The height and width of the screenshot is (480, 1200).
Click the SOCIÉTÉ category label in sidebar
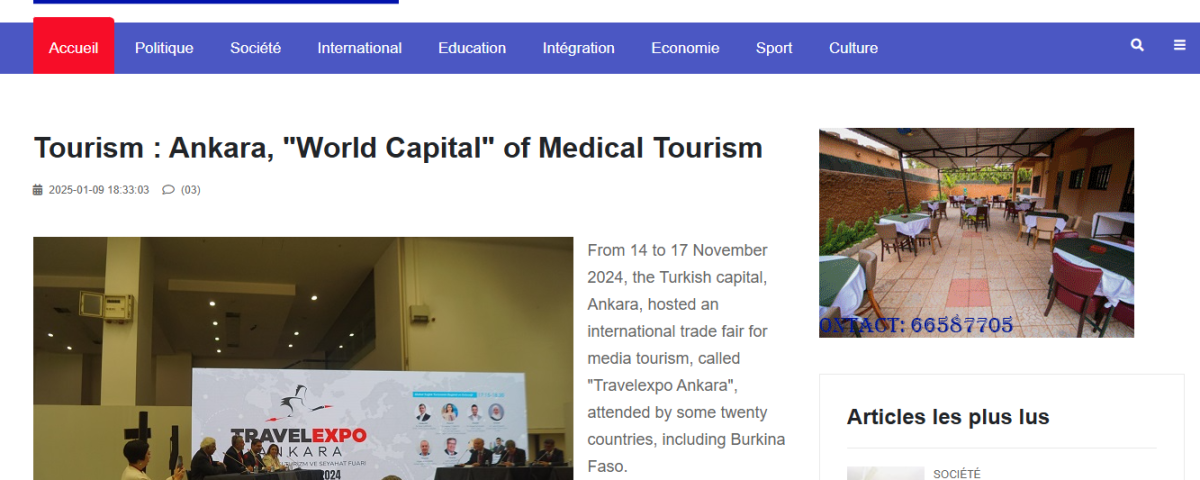tap(957, 474)
